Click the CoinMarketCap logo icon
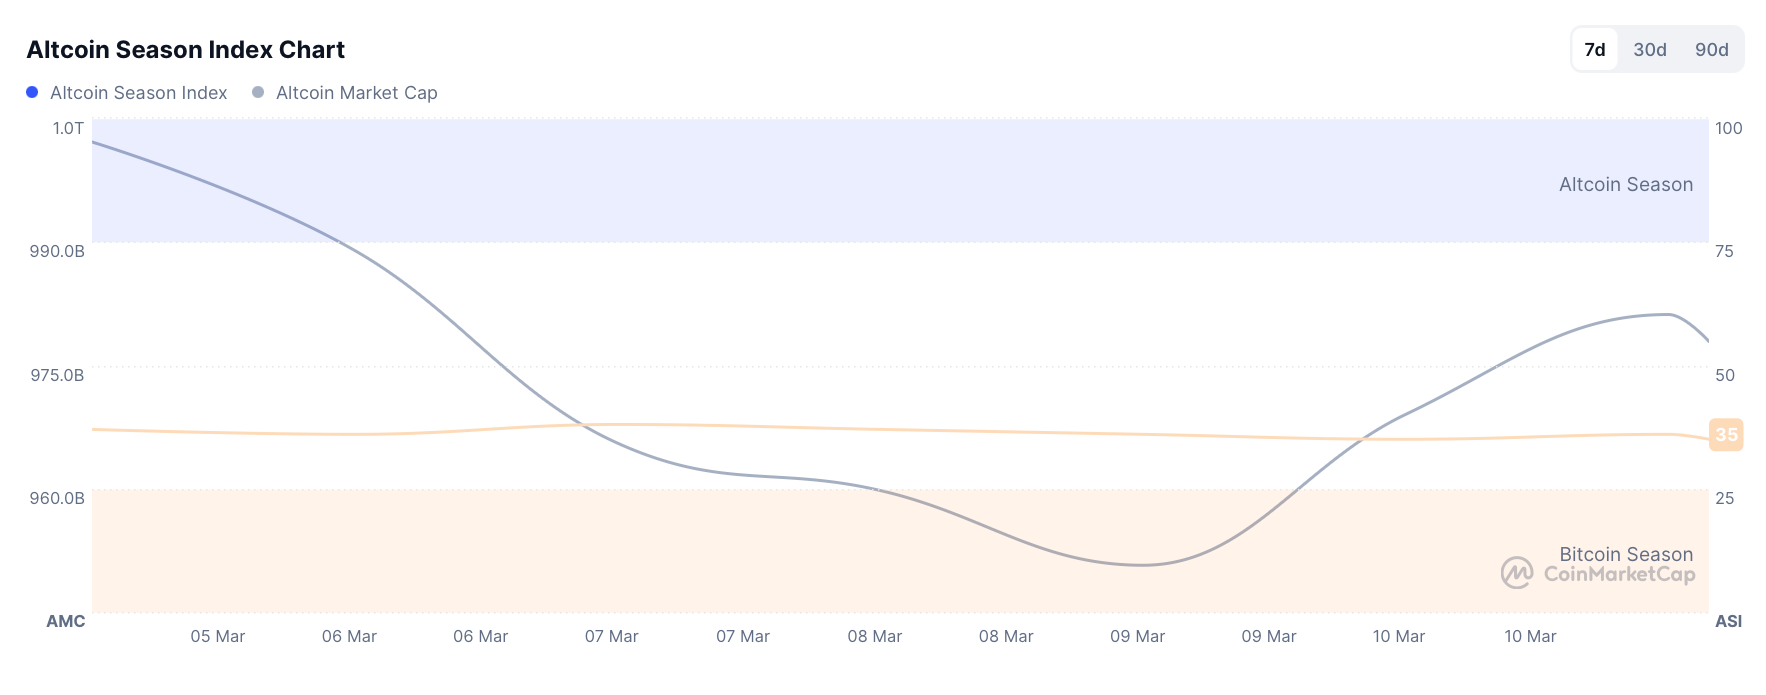 (1517, 573)
